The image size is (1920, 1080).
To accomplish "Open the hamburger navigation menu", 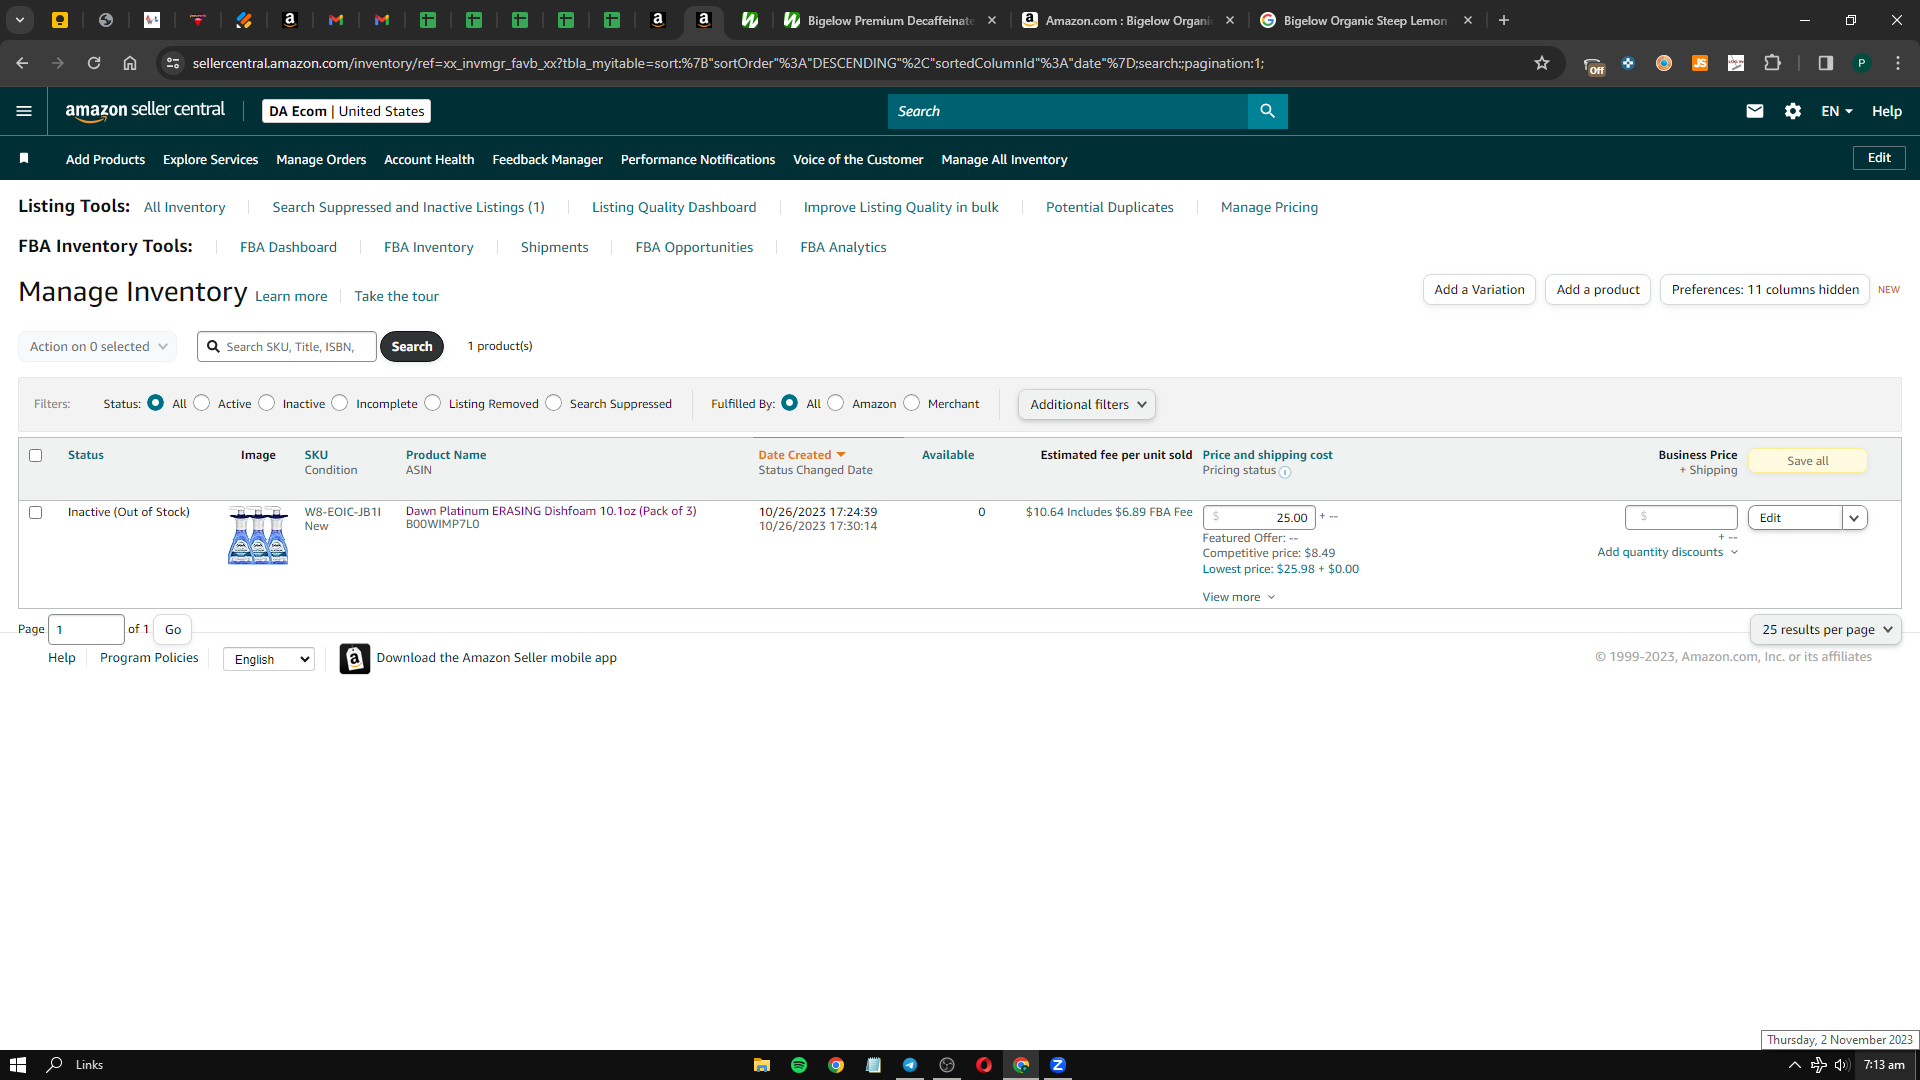I will 24,111.
